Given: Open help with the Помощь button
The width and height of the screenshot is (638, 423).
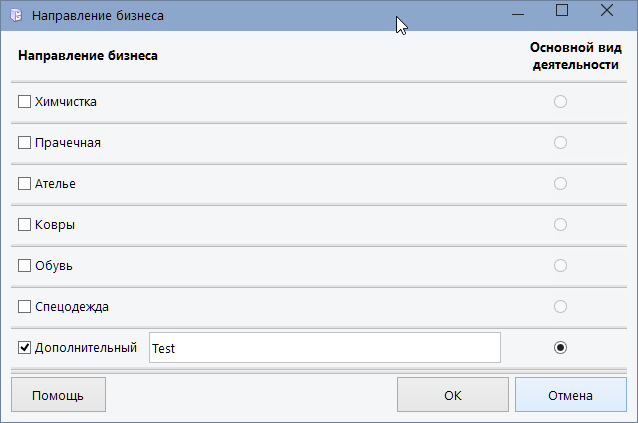Looking at the screenshot, I should click(x=58, y=395).
